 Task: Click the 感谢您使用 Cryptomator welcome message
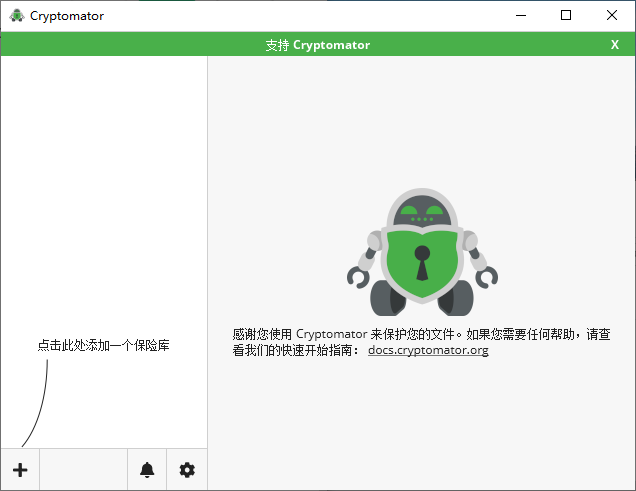coord(420,335)
